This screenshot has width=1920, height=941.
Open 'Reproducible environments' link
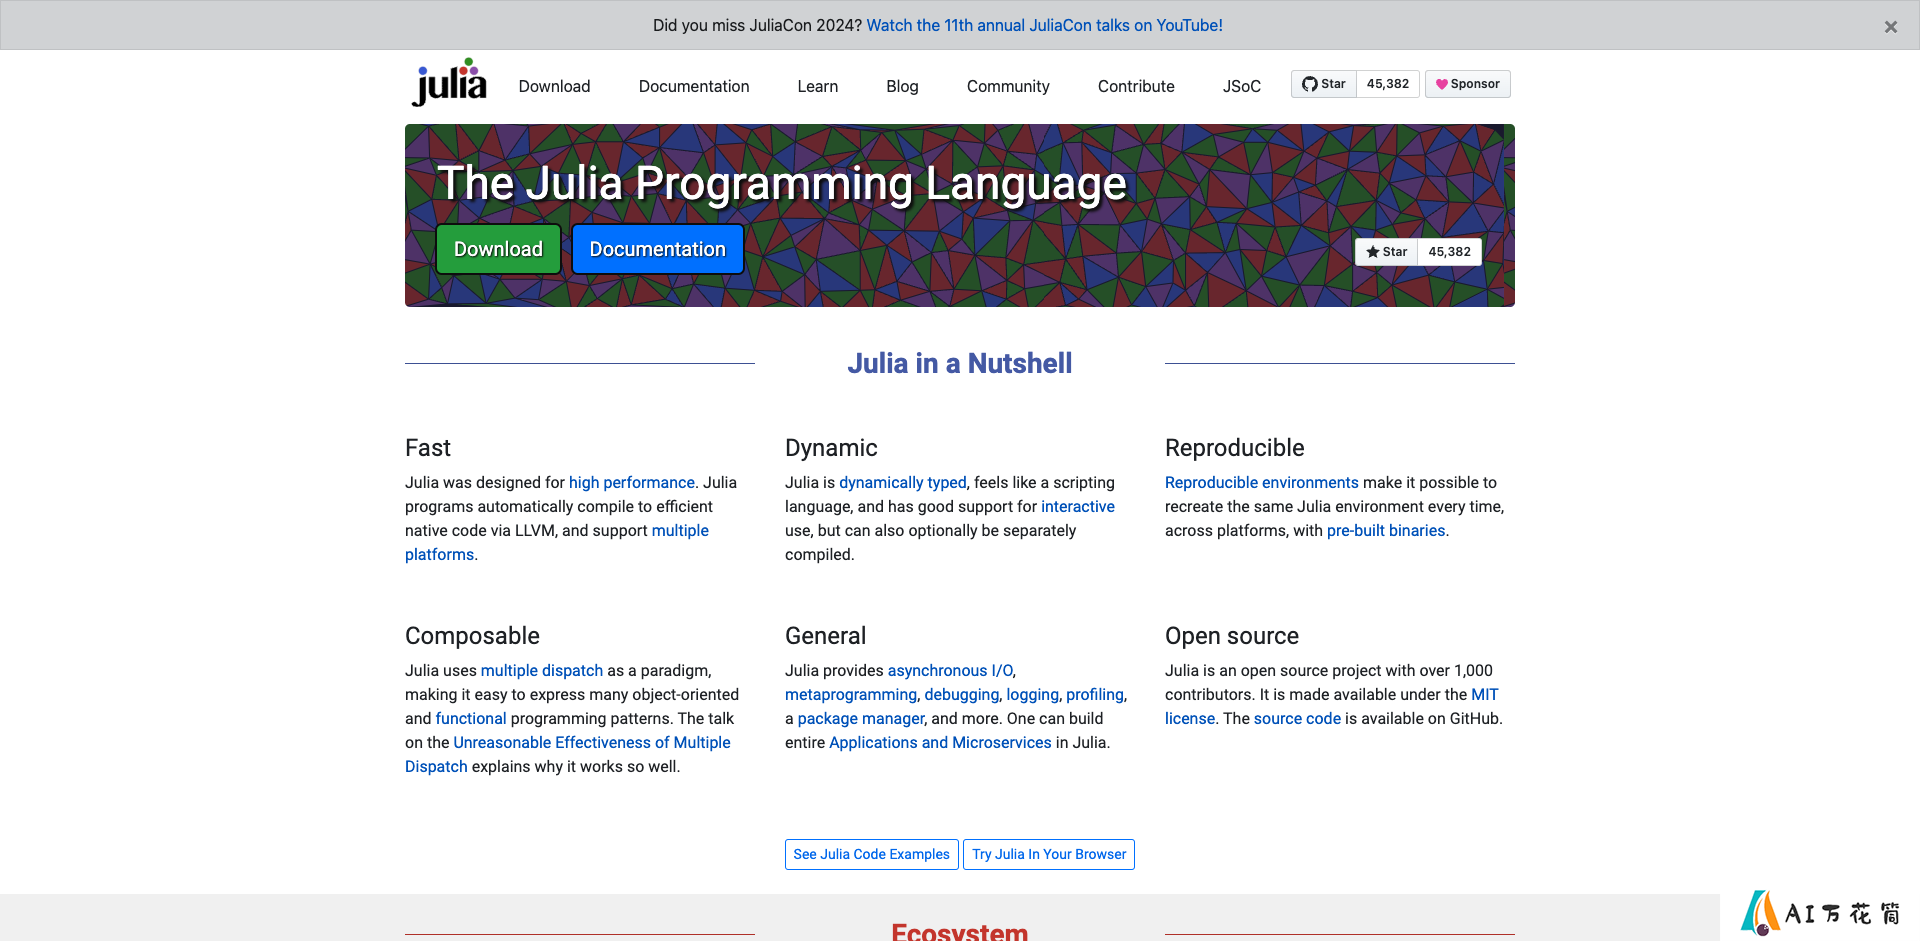coord(1262,482)
